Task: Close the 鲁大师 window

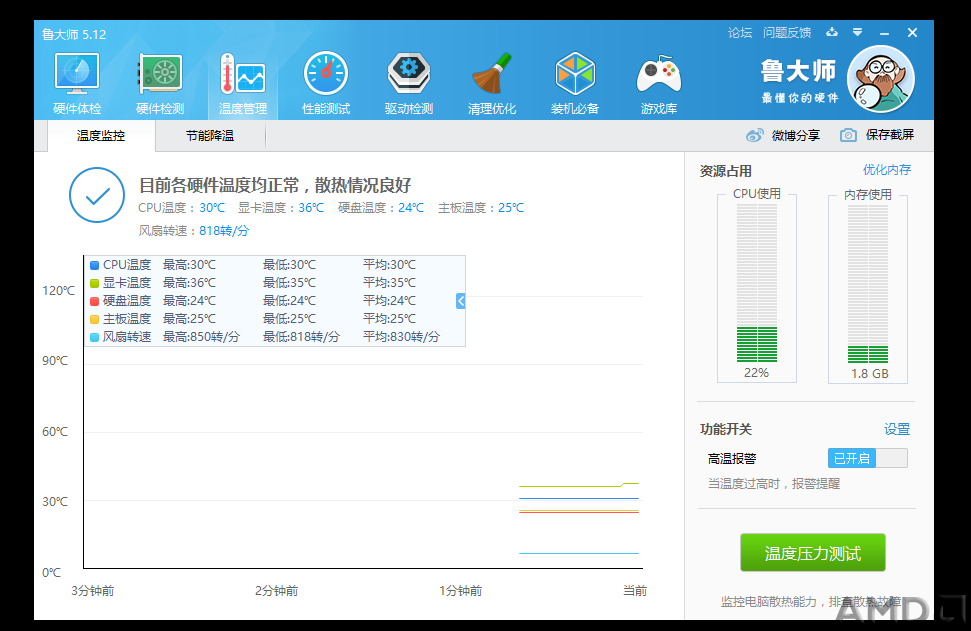Action: tap(912, 32)
